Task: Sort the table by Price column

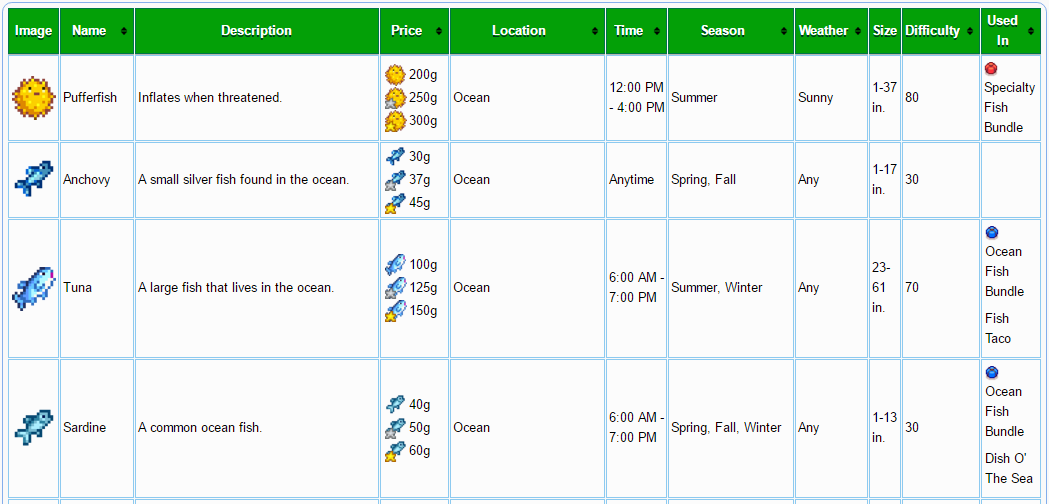Action: pos(414,31)
